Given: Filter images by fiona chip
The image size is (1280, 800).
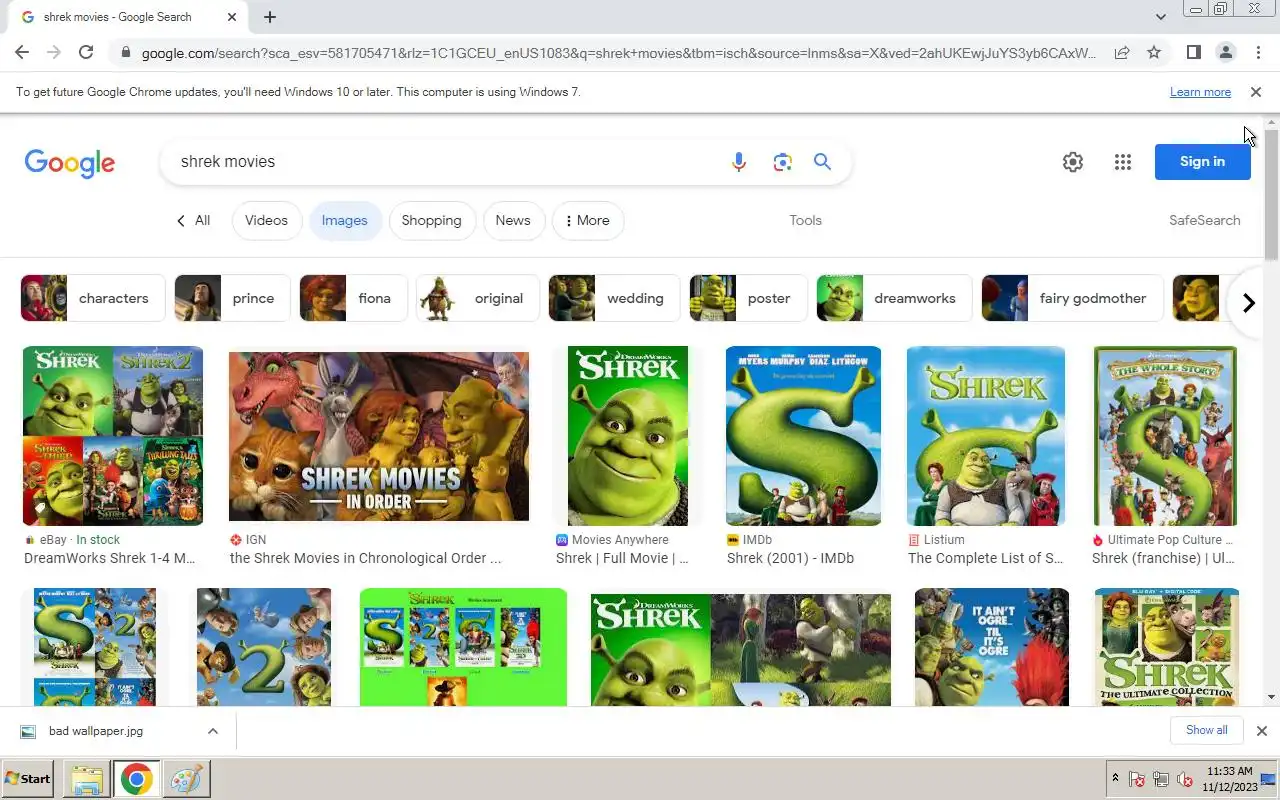Looking at the screenshot, I should (353, 299).
